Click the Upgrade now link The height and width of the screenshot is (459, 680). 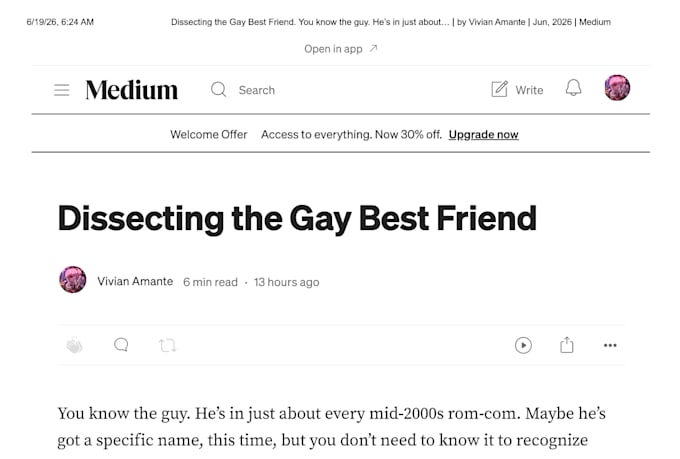(x=484, y=134)
